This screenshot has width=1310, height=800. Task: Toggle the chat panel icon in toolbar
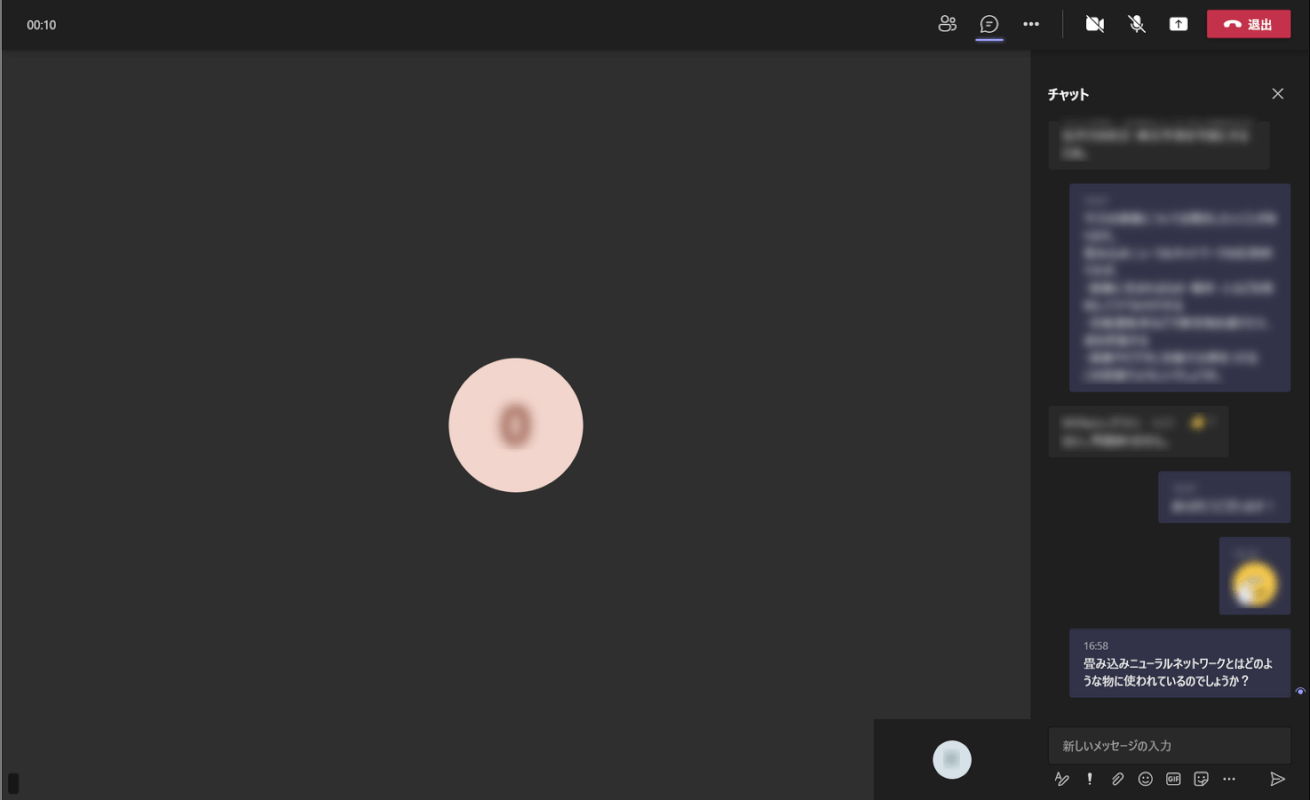click(x=989, y=24)
